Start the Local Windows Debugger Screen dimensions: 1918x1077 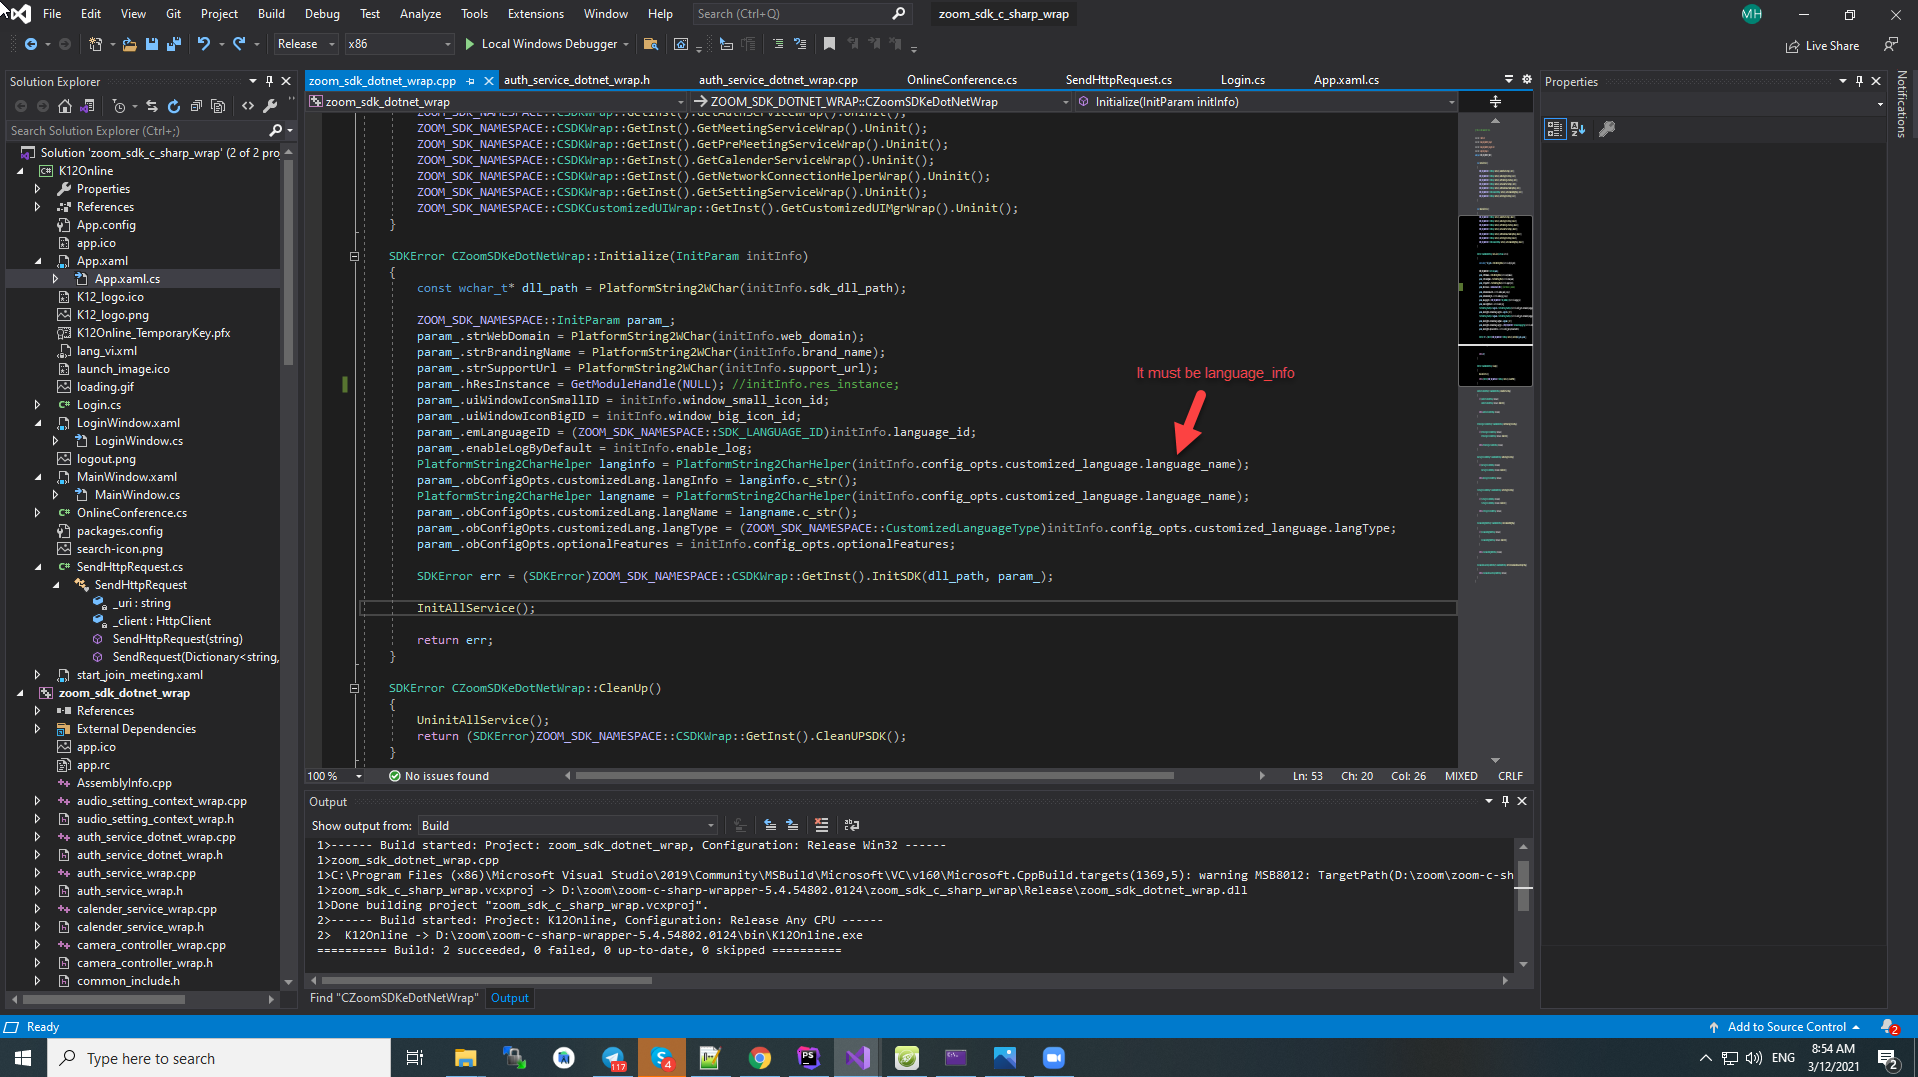pos(548,44)
